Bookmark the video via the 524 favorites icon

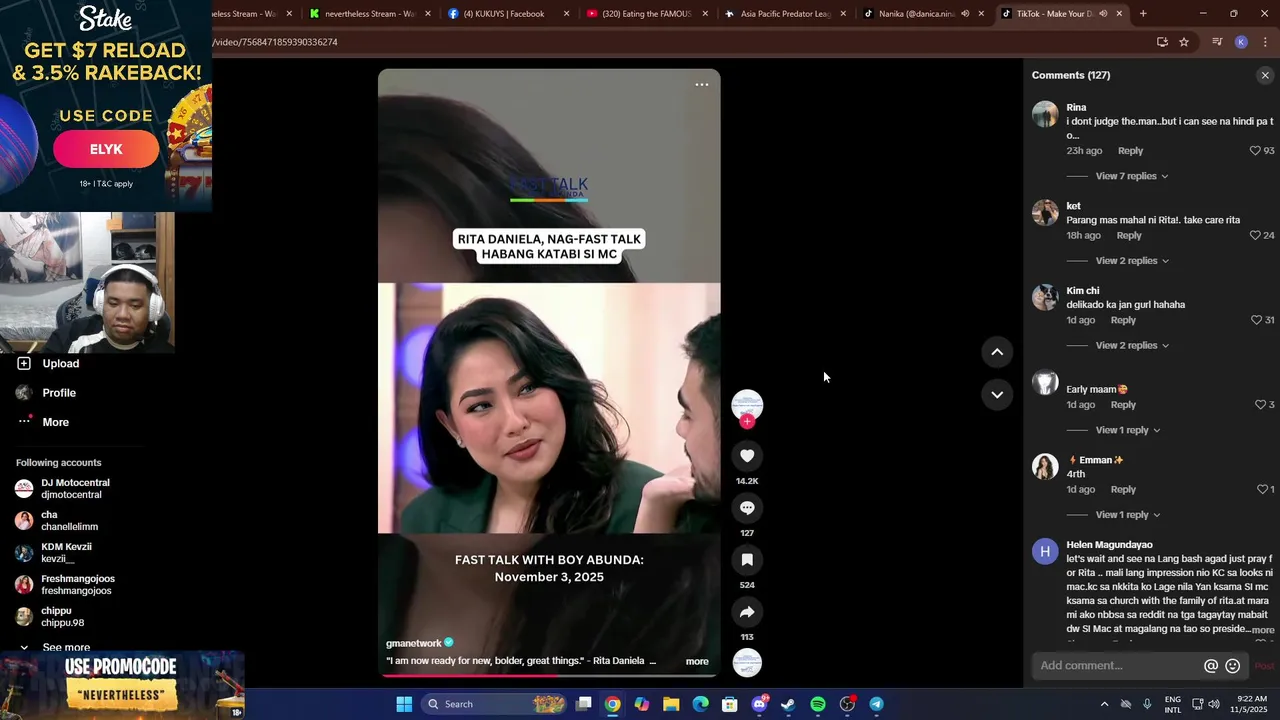(x=747, y=560)
